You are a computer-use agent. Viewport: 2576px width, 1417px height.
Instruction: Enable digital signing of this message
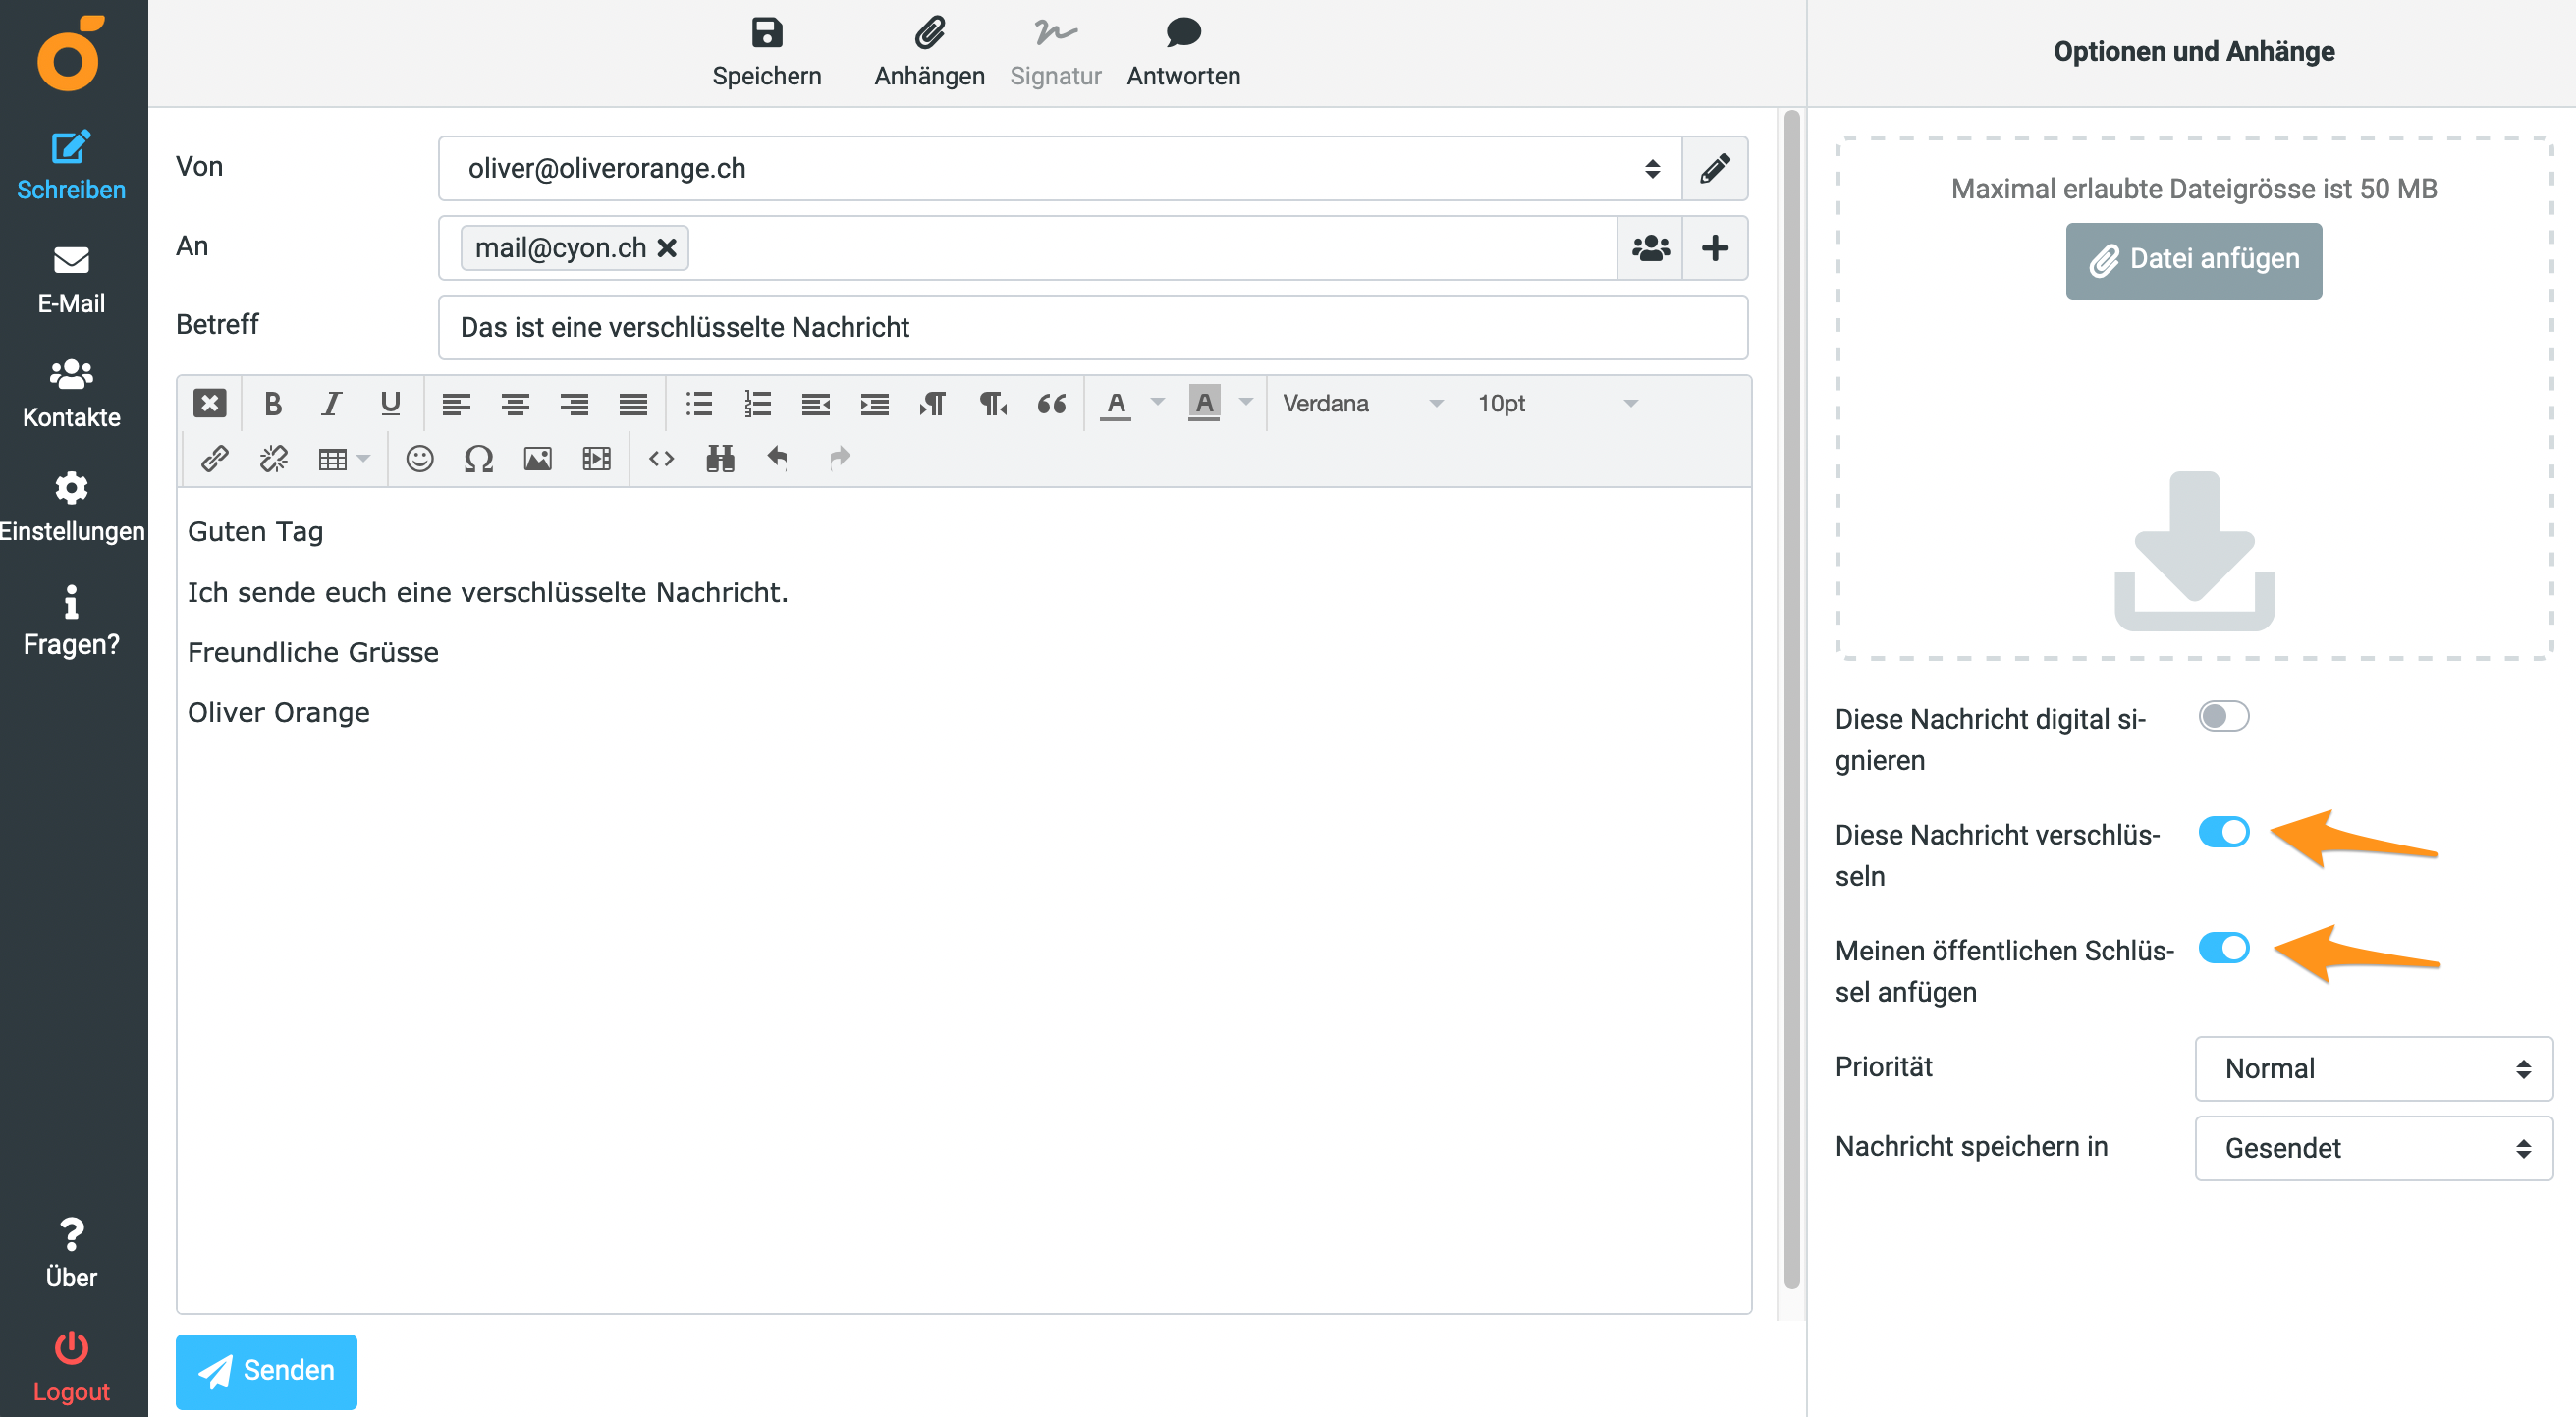[x=2222, y=716]
